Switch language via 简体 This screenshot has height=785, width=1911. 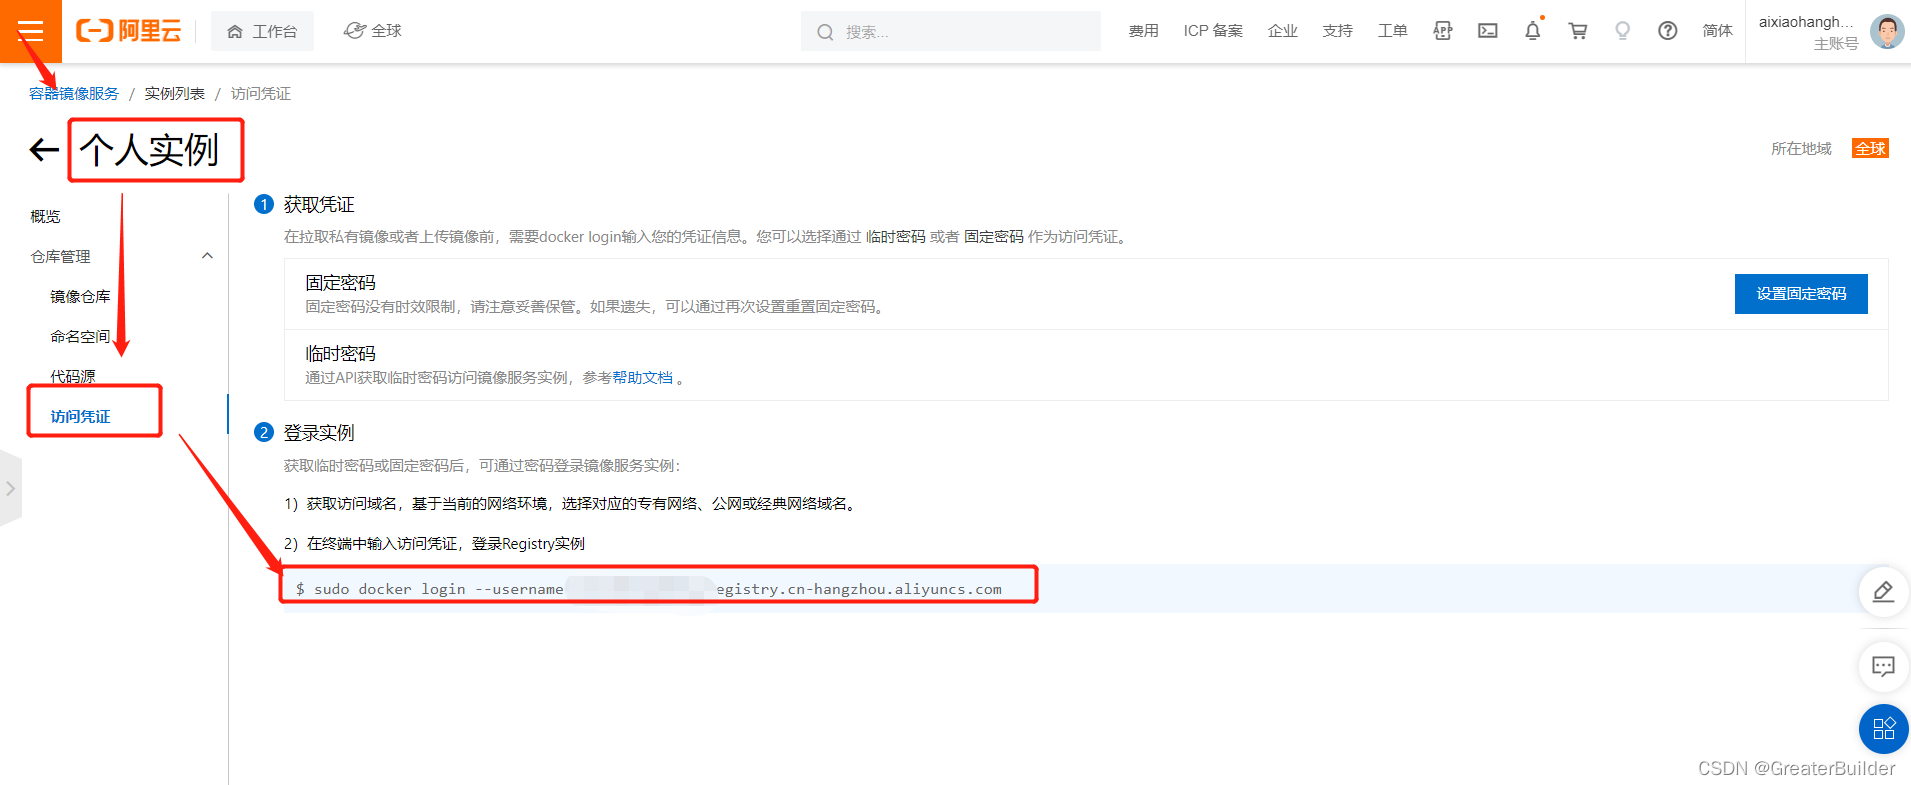(1717, 31)
